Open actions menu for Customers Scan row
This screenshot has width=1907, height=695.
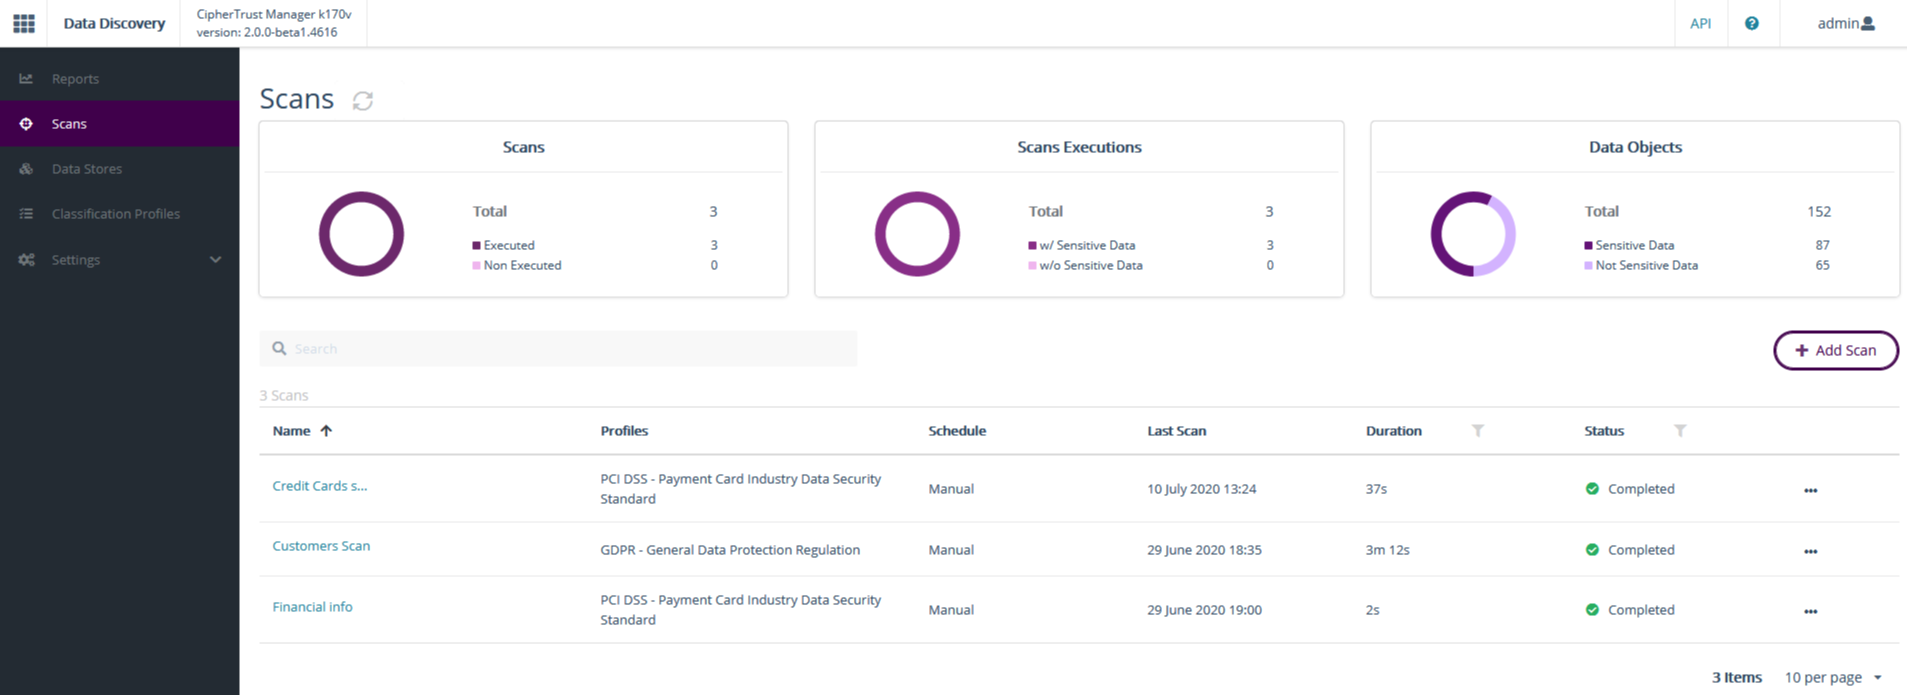[1810, 551]
